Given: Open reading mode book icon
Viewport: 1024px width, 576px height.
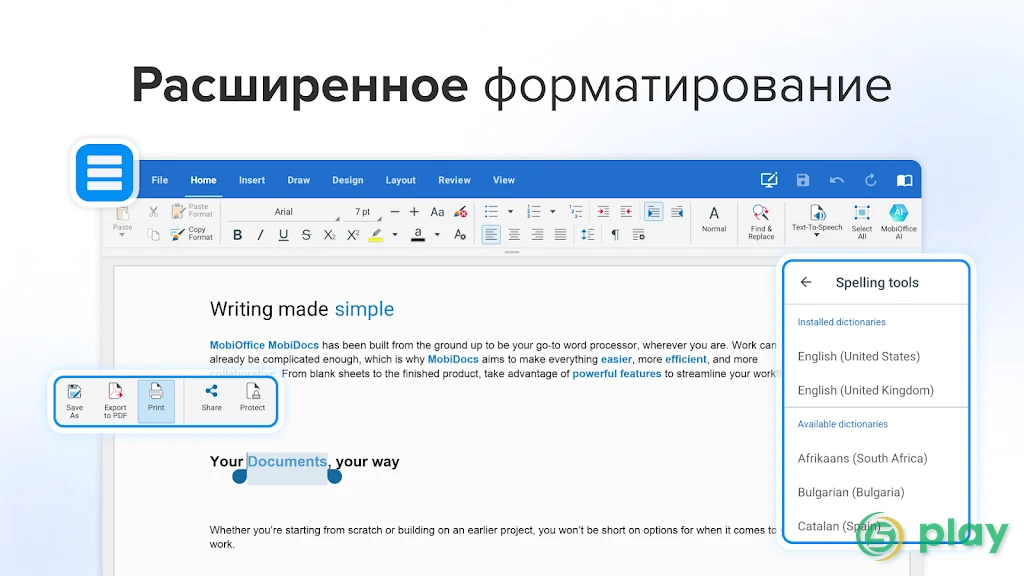Looking at the screenshot, I should 904,180.
